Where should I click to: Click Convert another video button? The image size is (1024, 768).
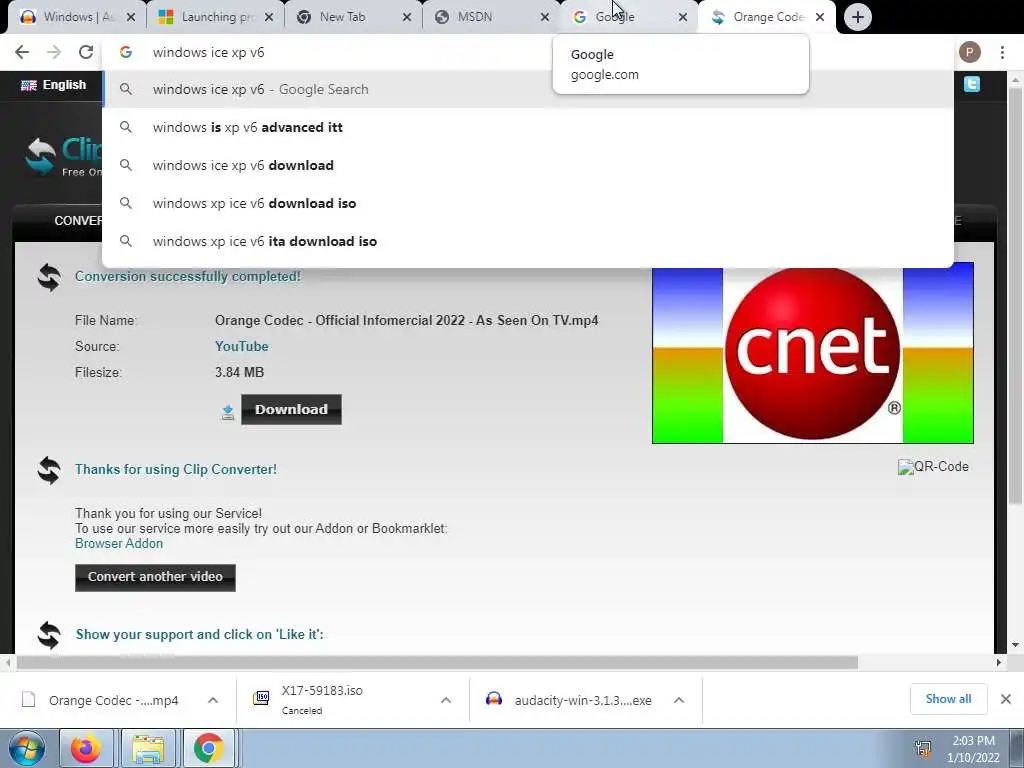click(x=155, y=577)
